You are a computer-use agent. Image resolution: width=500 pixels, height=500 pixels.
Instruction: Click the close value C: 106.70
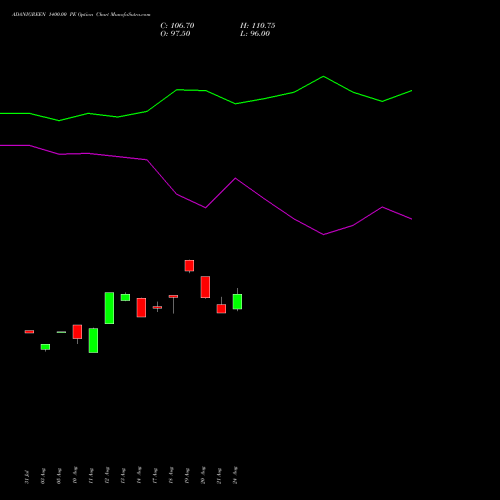(177, 26)
